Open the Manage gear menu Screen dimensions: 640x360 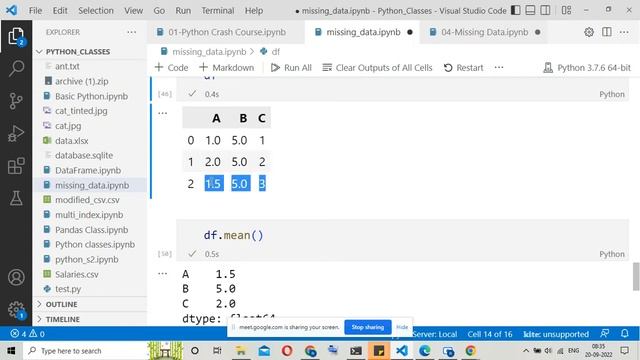16,310
